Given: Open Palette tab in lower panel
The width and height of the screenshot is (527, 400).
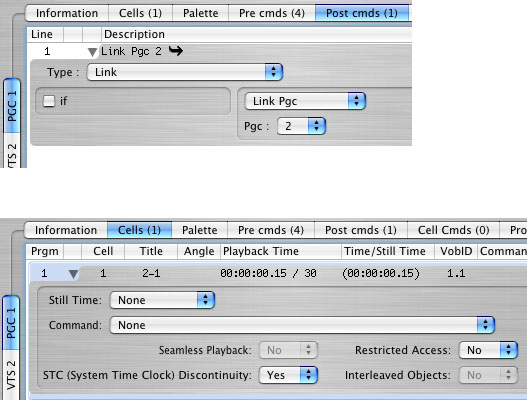Looking at the screenshot, I should click(x=200, y=230).
